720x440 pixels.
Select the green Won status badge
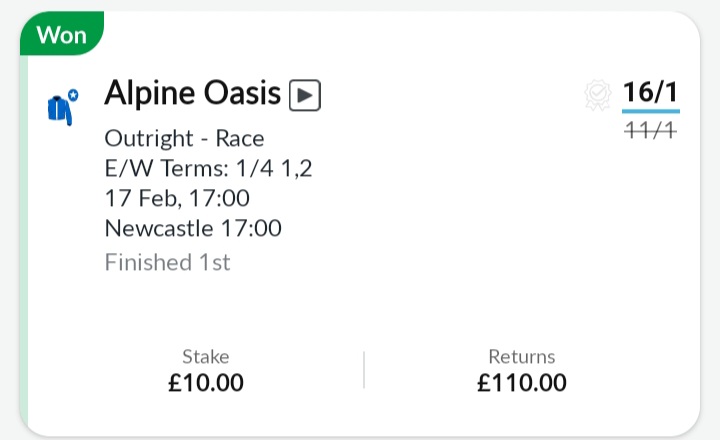coord(62,34)
